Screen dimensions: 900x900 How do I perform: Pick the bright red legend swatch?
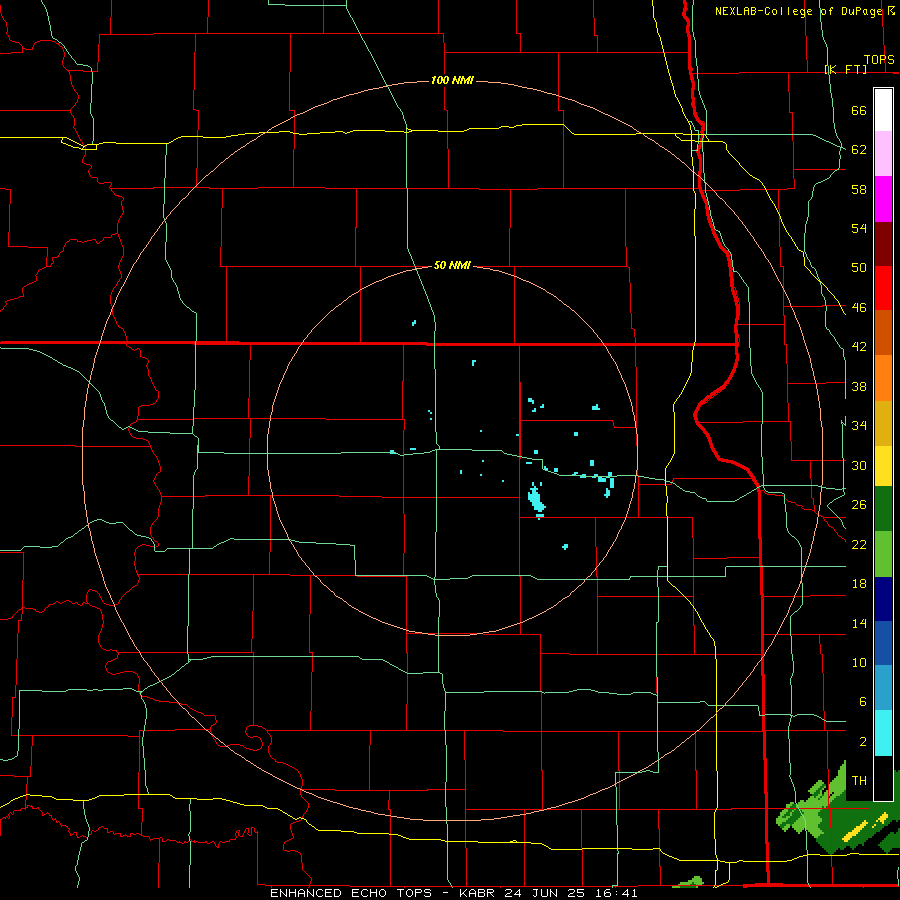click(883, 288)
